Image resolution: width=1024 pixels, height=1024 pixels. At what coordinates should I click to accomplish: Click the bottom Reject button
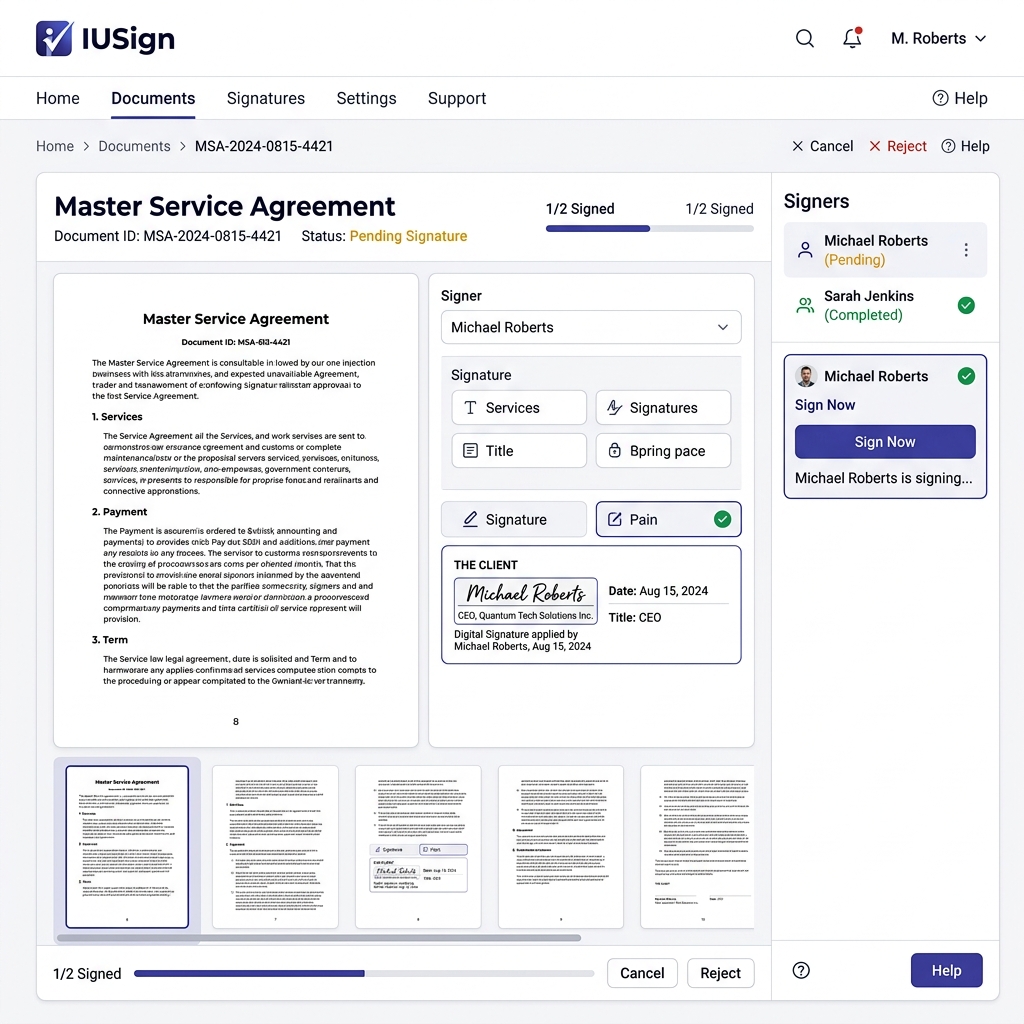720,973
